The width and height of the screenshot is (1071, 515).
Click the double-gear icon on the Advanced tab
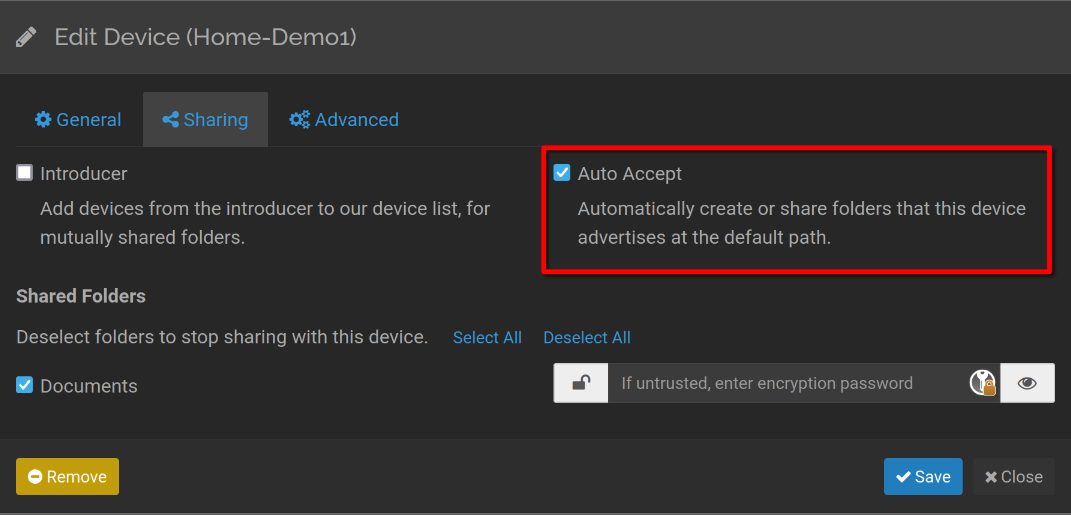coord(299,120)
